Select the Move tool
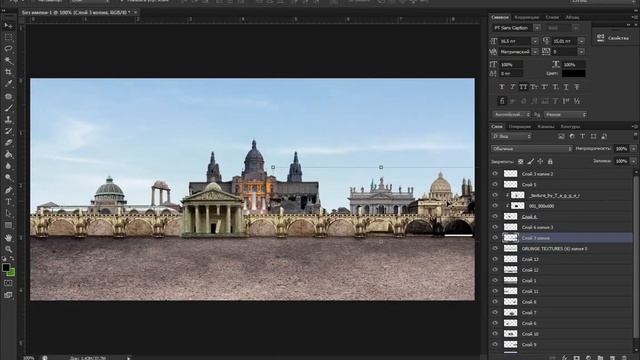 pyautogui.click(x=8, y=26)
